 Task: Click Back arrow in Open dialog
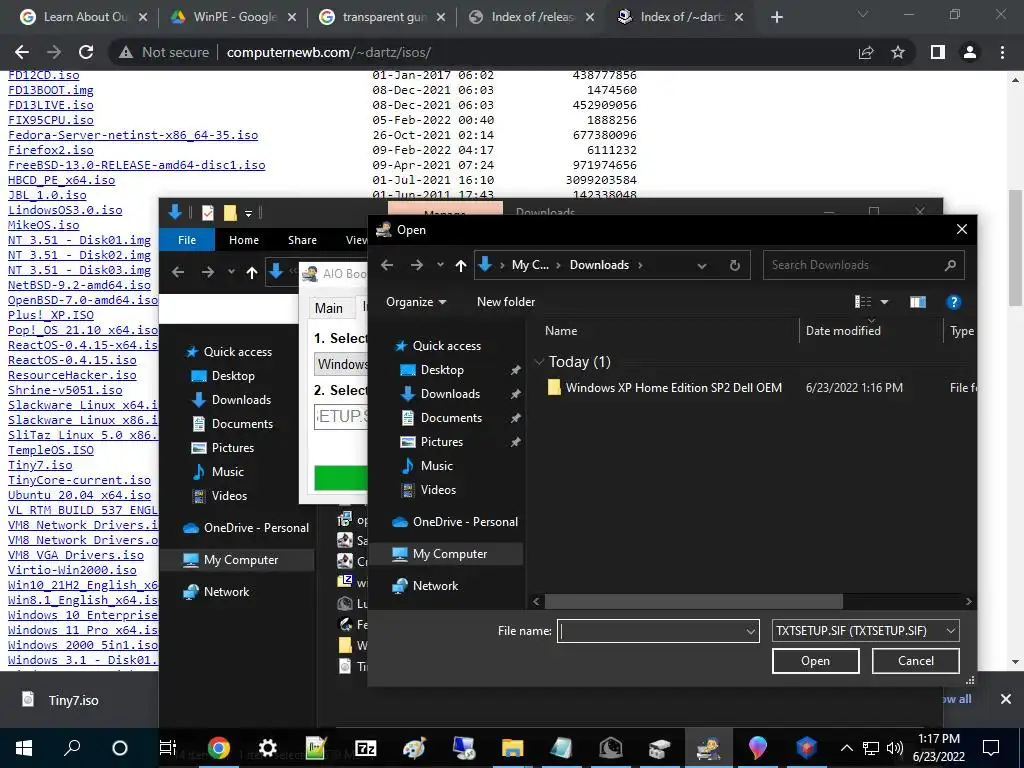point(387,265)
